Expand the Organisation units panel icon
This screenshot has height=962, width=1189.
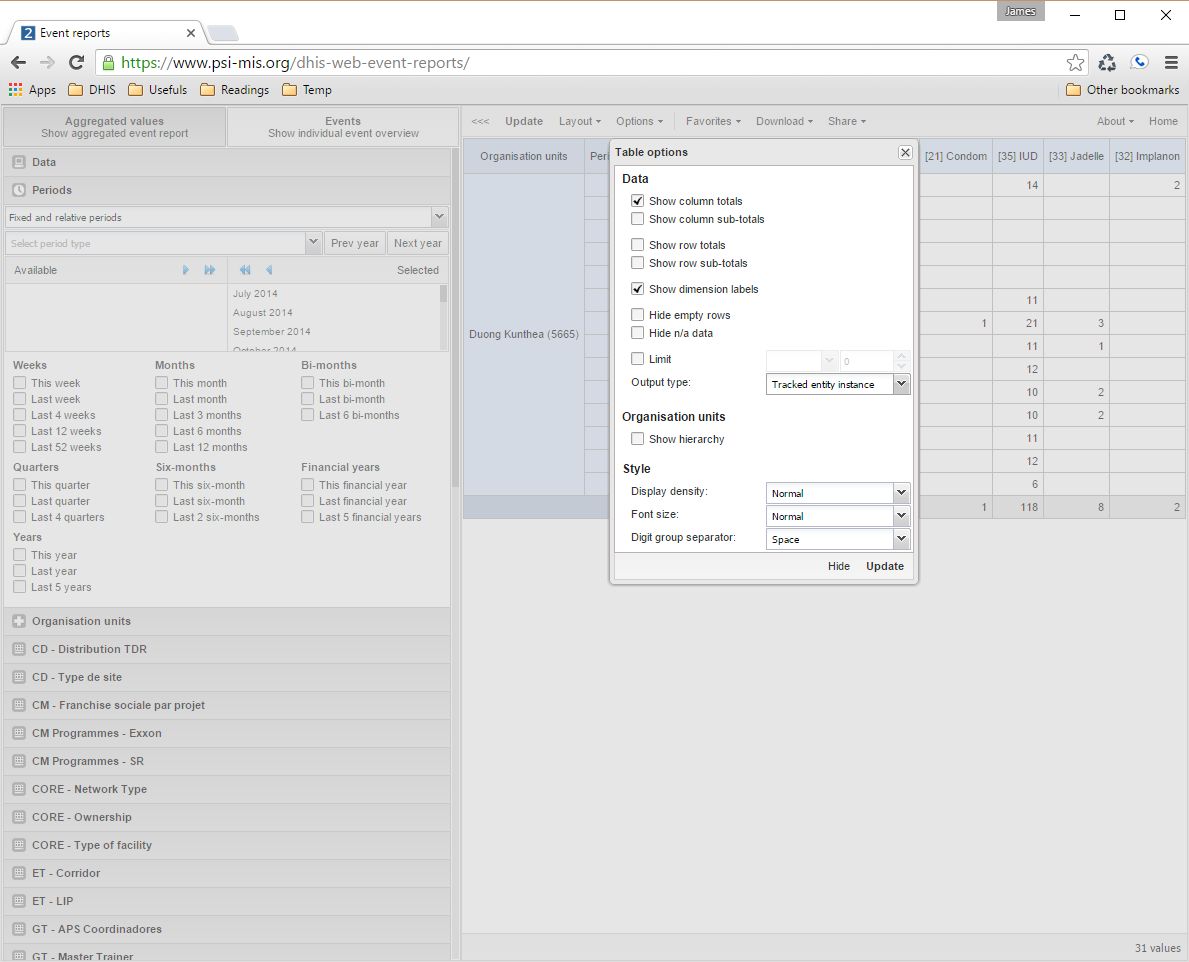[18, 621]
